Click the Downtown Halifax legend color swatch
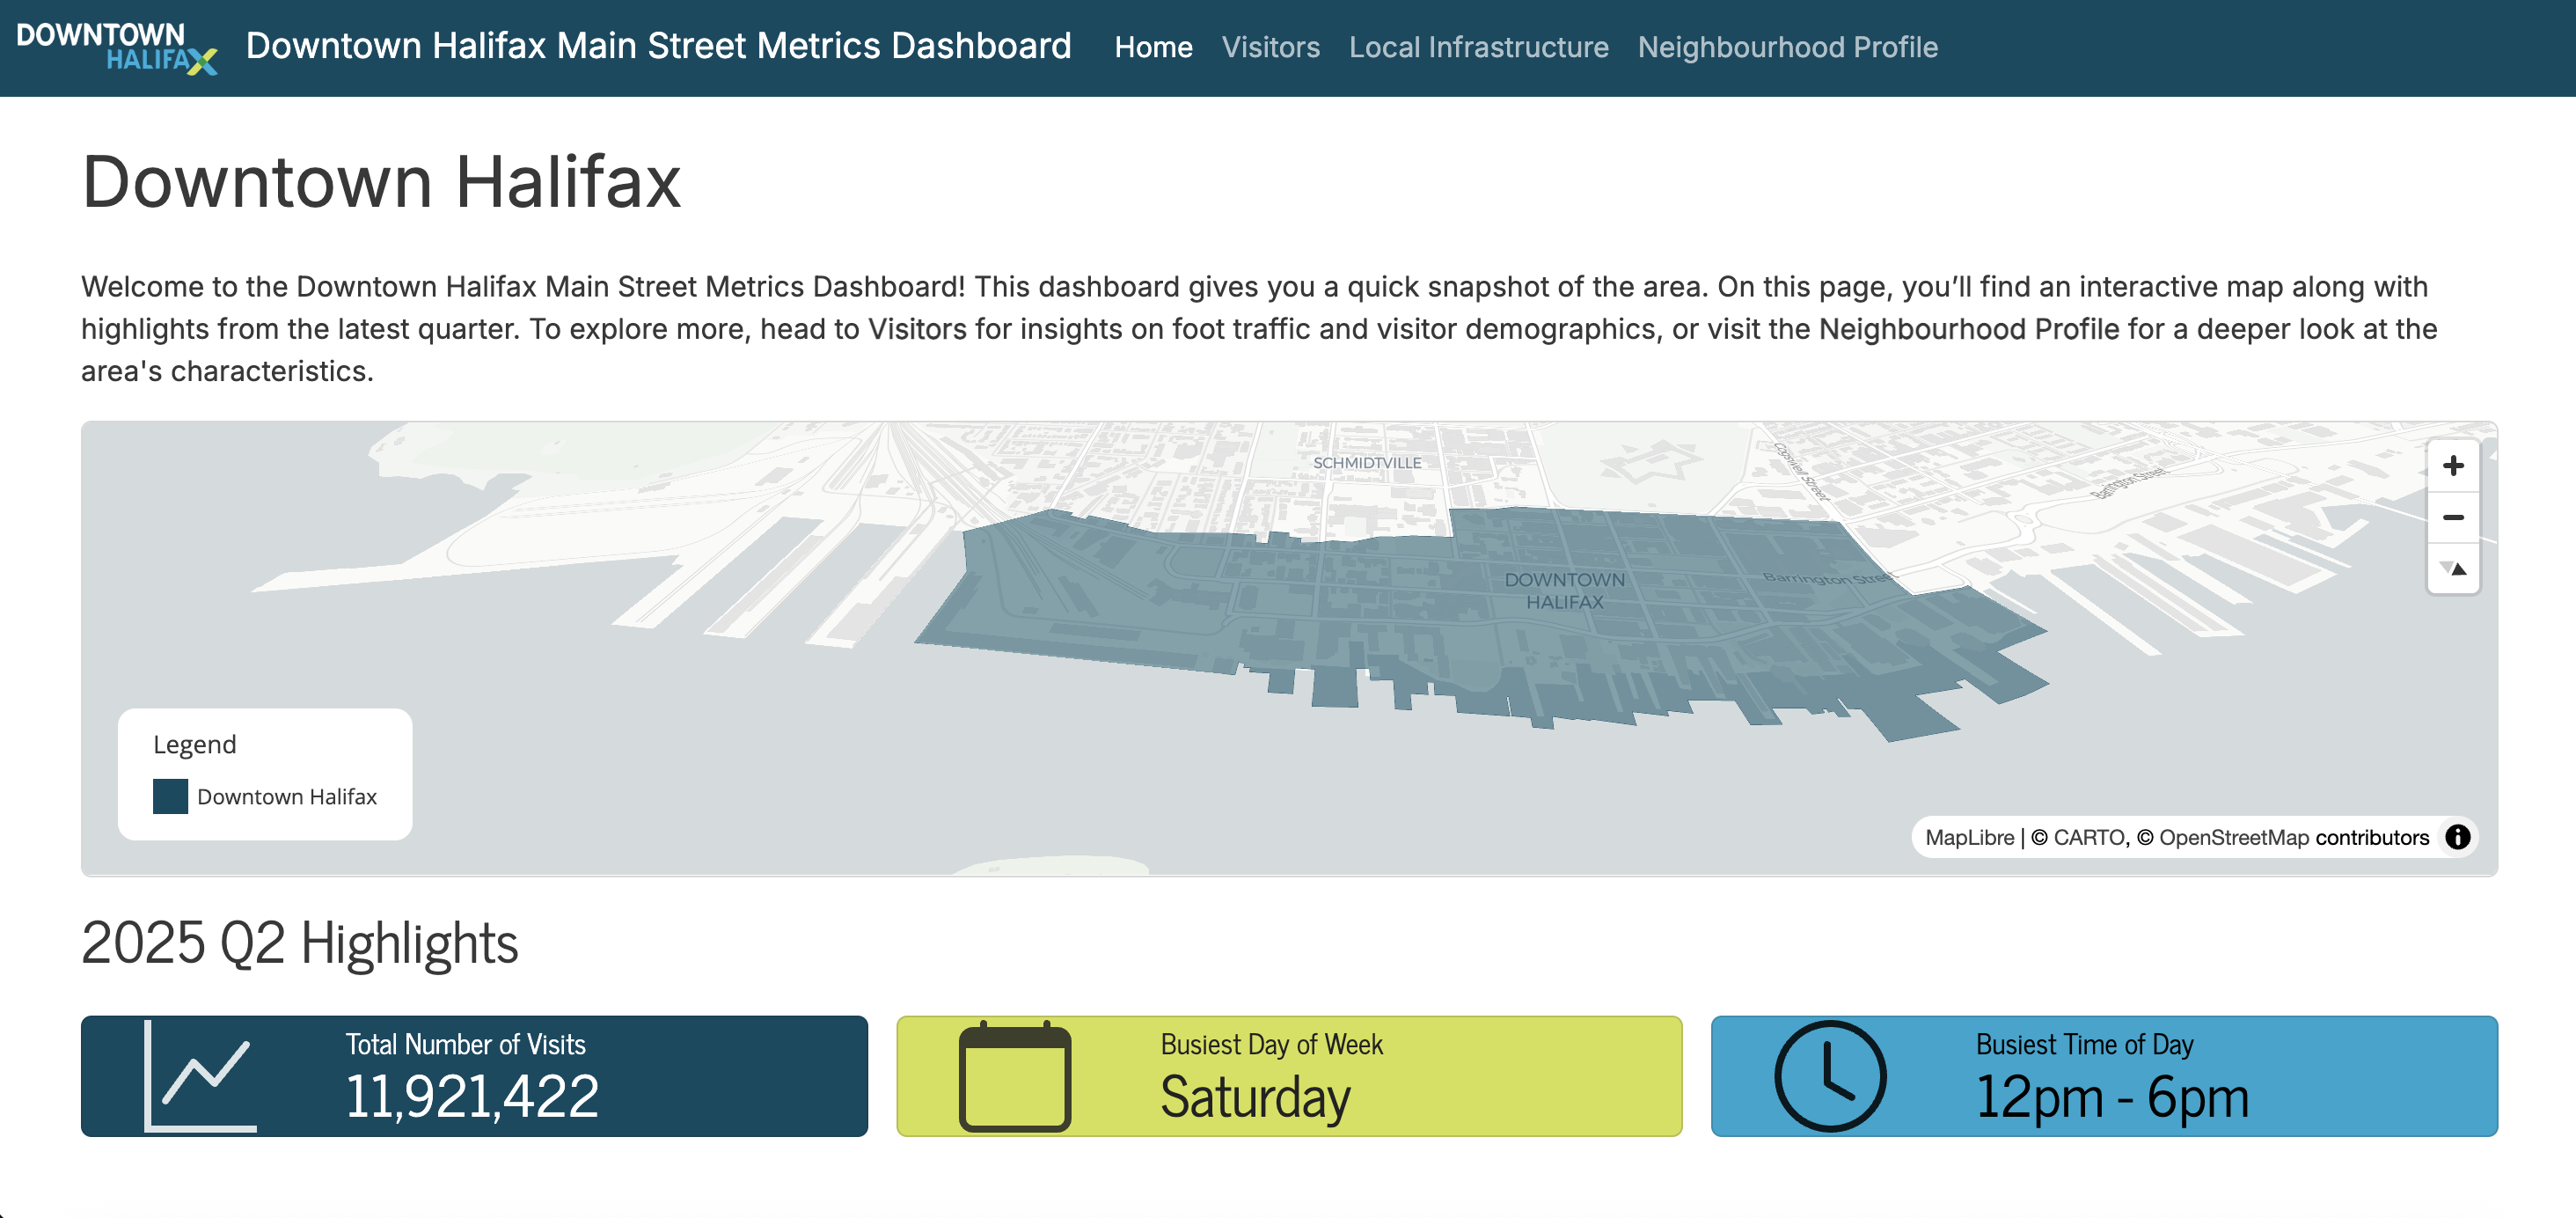The image size is (2576, 1218). 170,797
